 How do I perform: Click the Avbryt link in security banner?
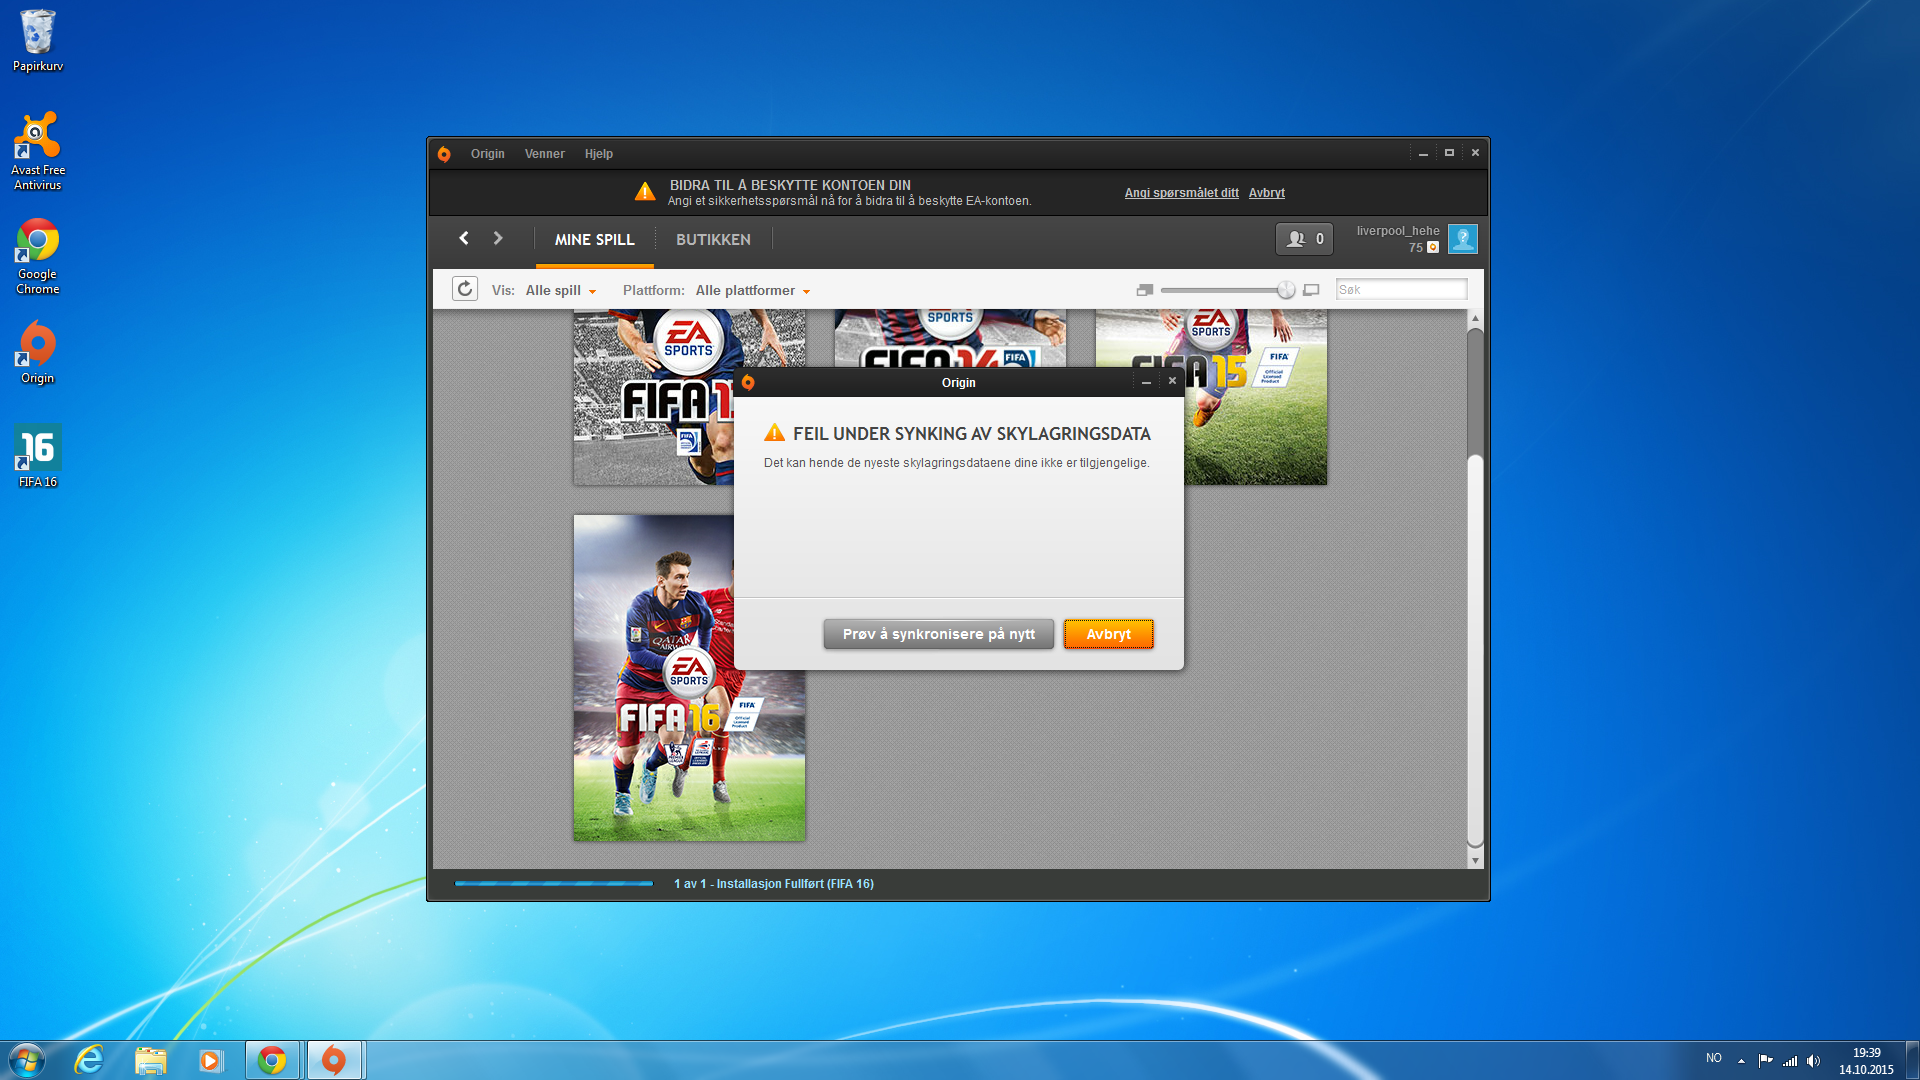(1266, 193)
